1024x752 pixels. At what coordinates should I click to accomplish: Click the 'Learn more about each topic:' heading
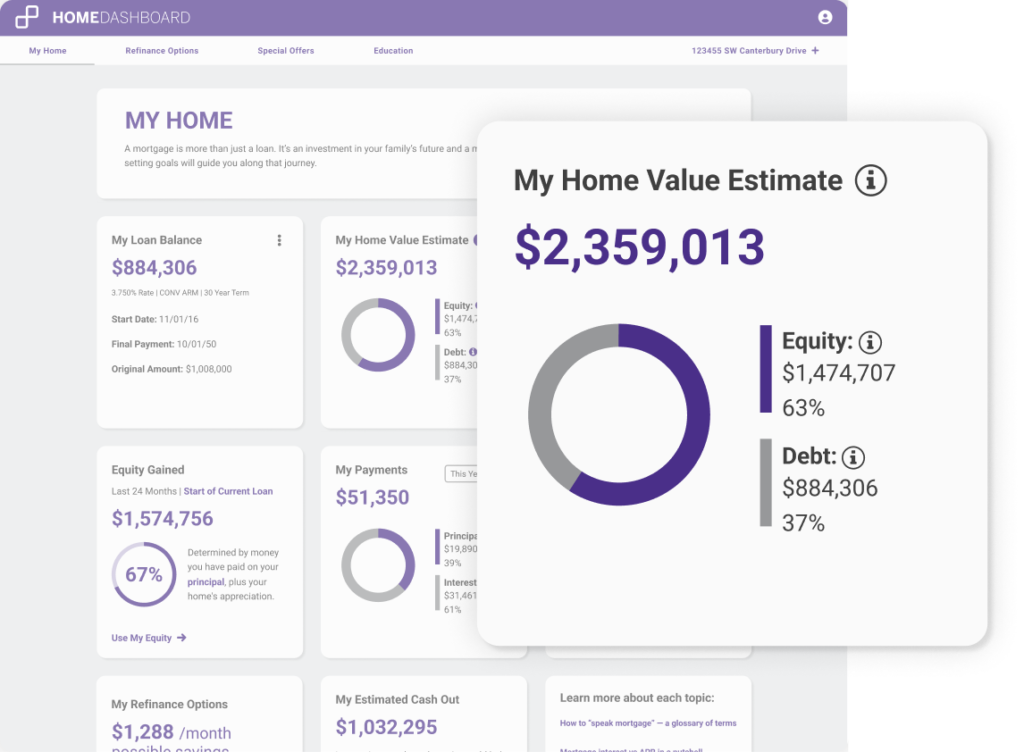click(637, 698)
